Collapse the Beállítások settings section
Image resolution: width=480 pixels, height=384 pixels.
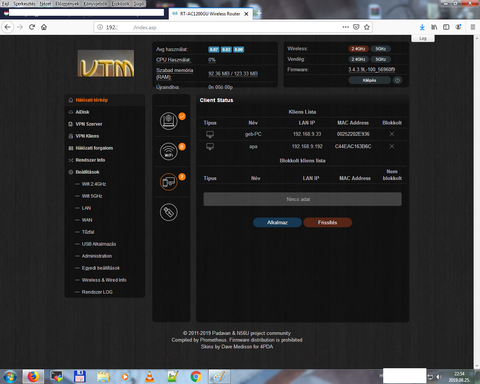pyautogui.click(x=88, y=172)
